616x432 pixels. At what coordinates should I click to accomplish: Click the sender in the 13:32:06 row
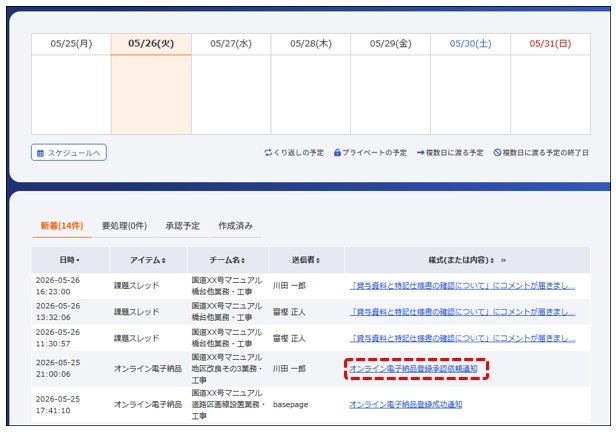click(x=289, y=312)
